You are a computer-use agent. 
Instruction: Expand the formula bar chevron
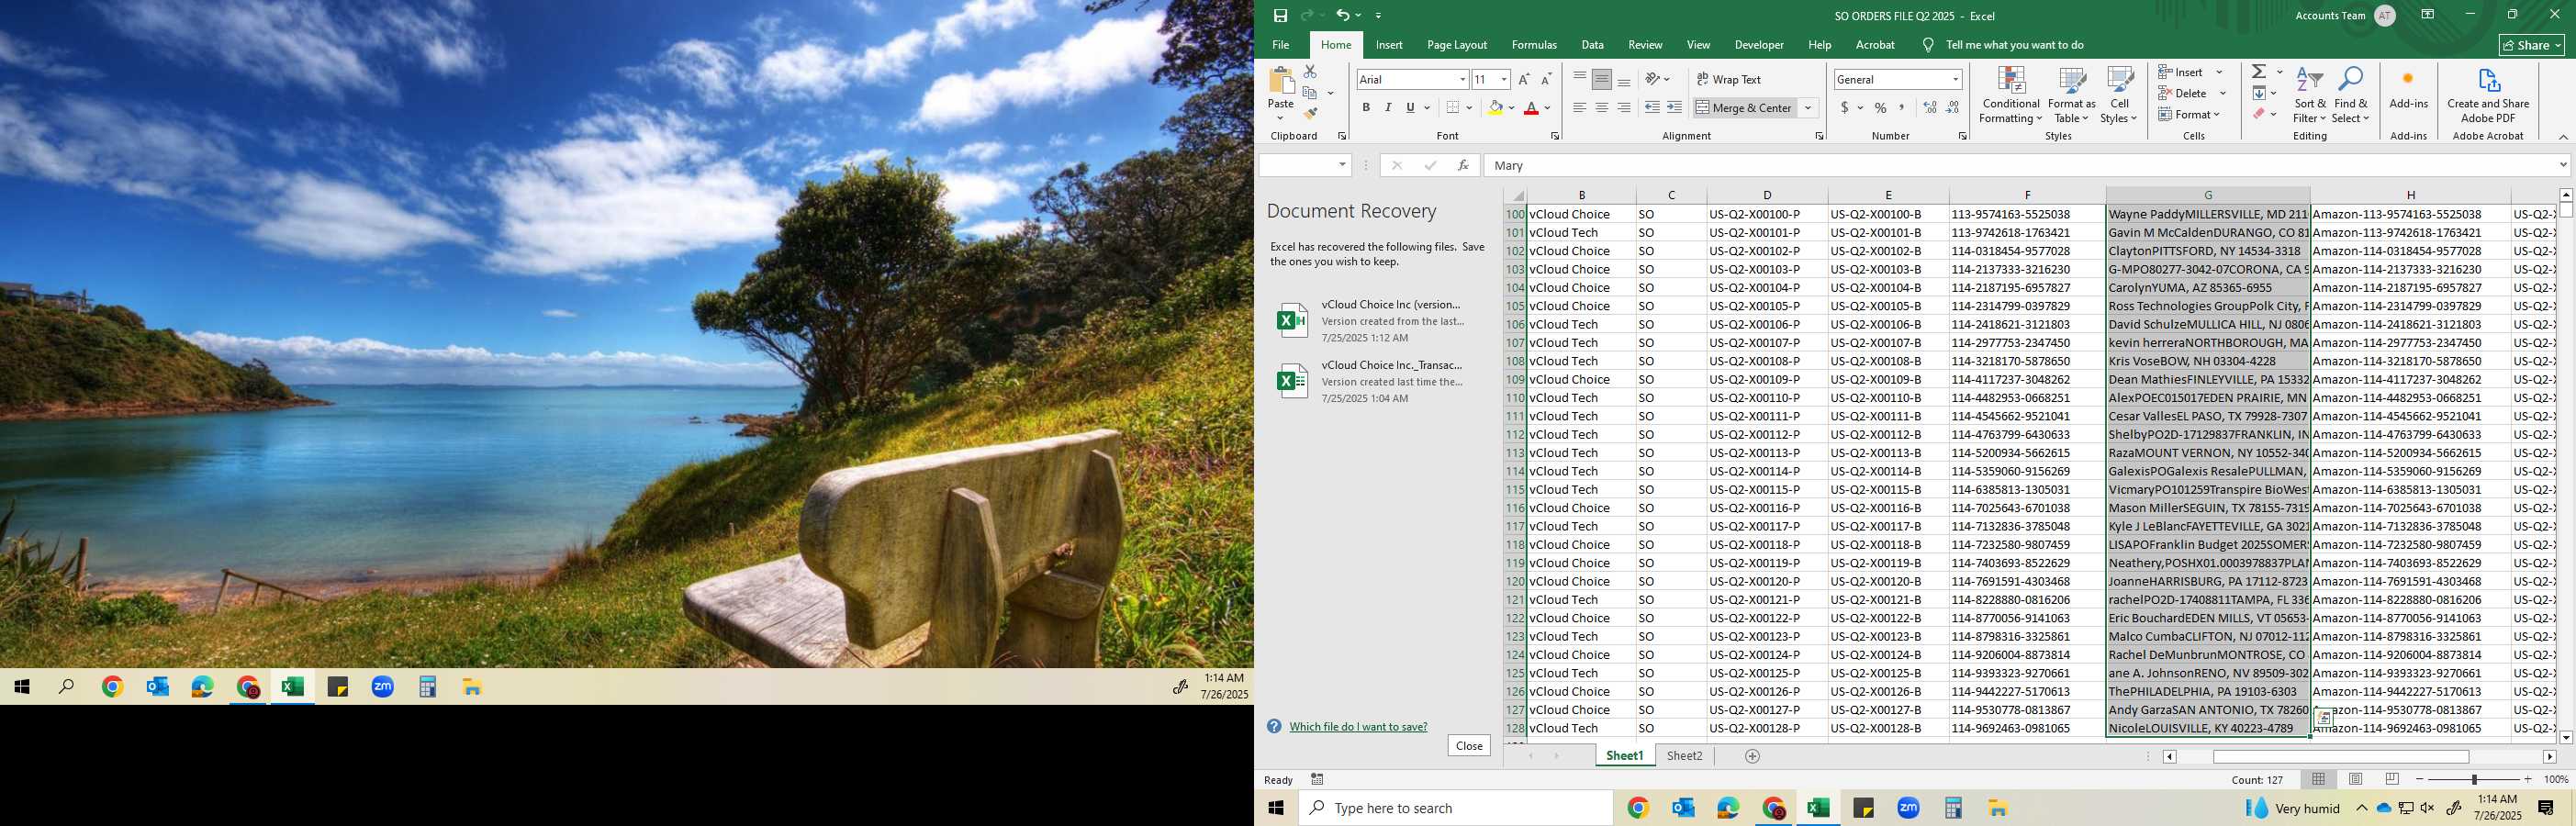coord(2562,165)
